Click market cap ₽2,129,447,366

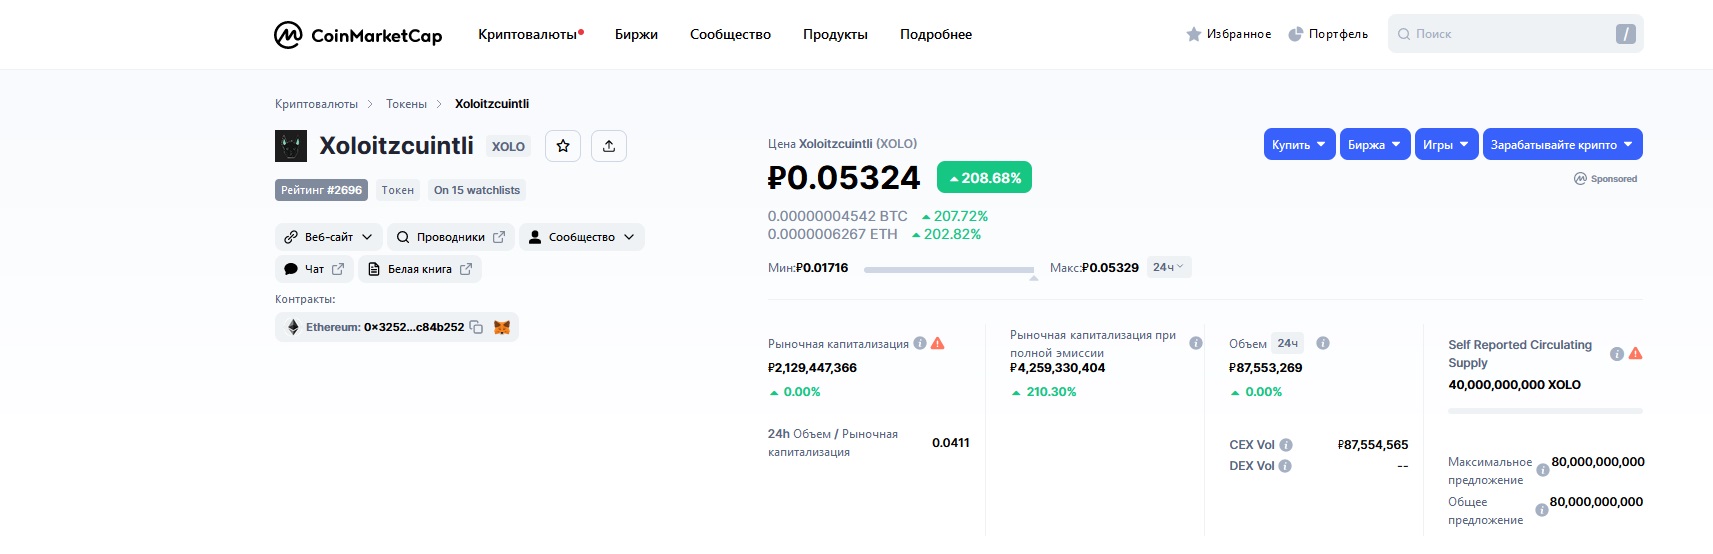[x=812, y=368]
